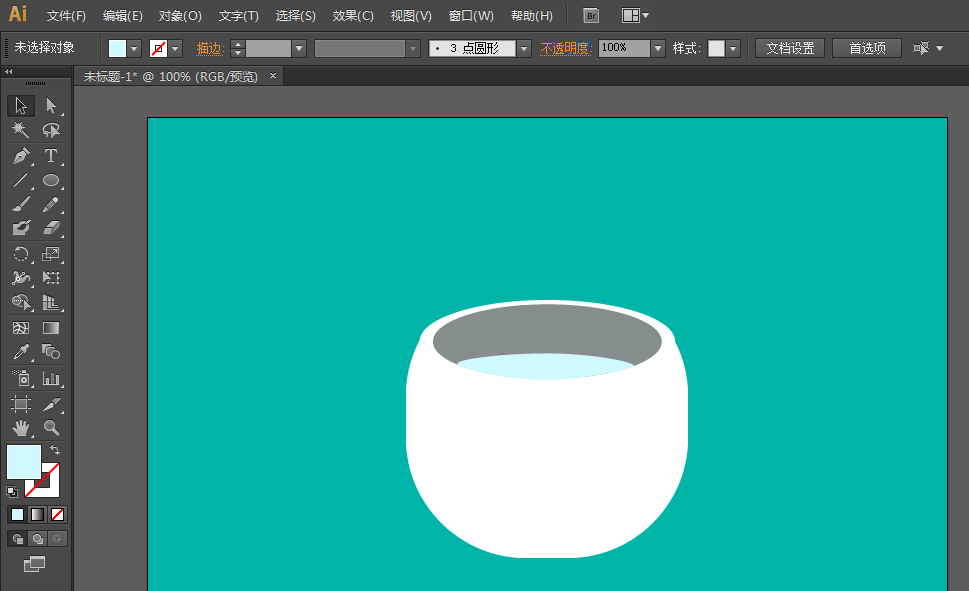Select the Perspective Grid tool
Screen dimensions: 969x591
[x=51, y=302]
